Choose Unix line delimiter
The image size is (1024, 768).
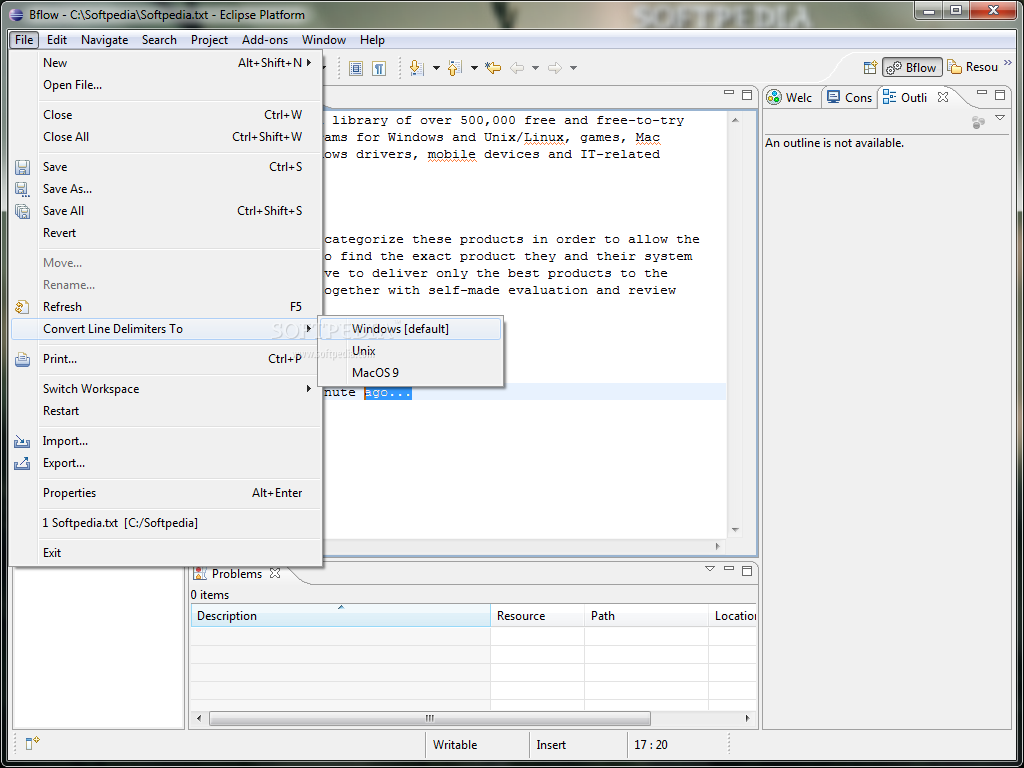409,351
